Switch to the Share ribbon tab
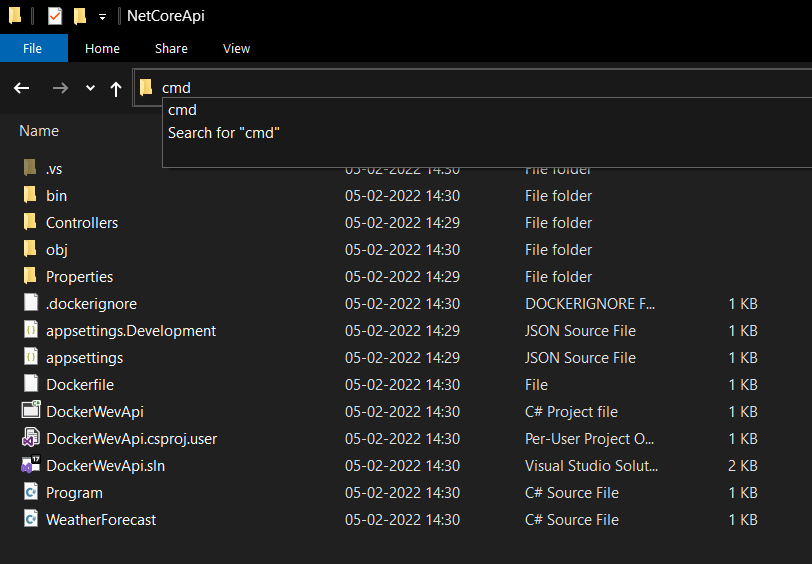Screen dimensions: 812x564 pyautogui.click(x=171, y=48)
